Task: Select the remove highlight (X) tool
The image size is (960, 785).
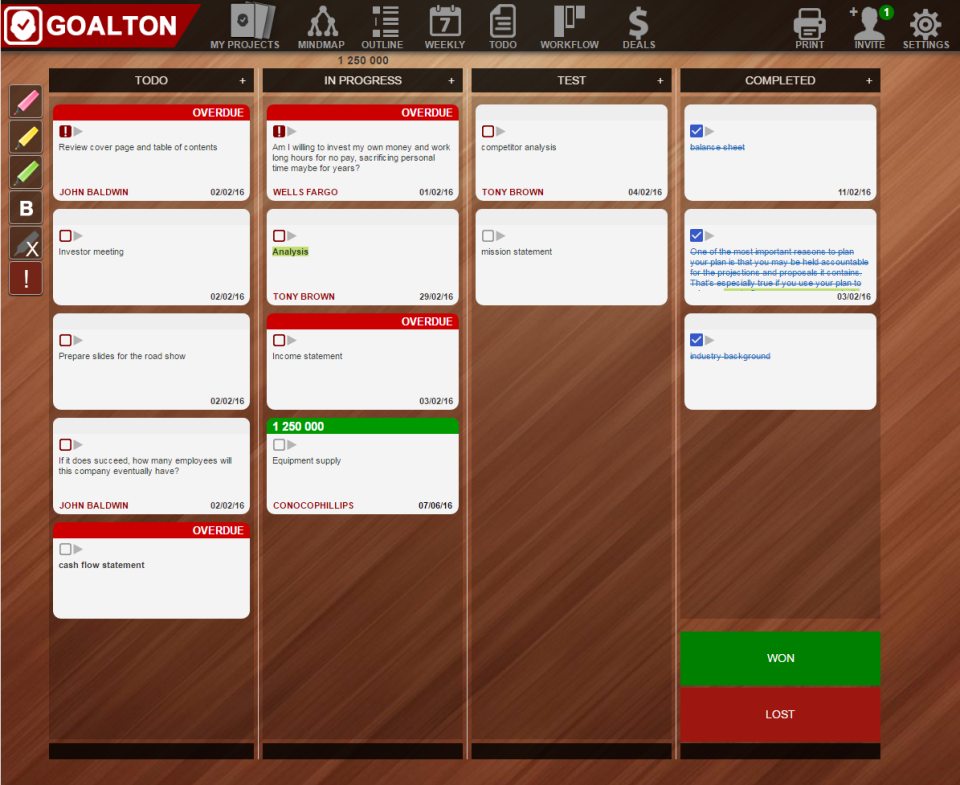Action: [x=25, y=243]
